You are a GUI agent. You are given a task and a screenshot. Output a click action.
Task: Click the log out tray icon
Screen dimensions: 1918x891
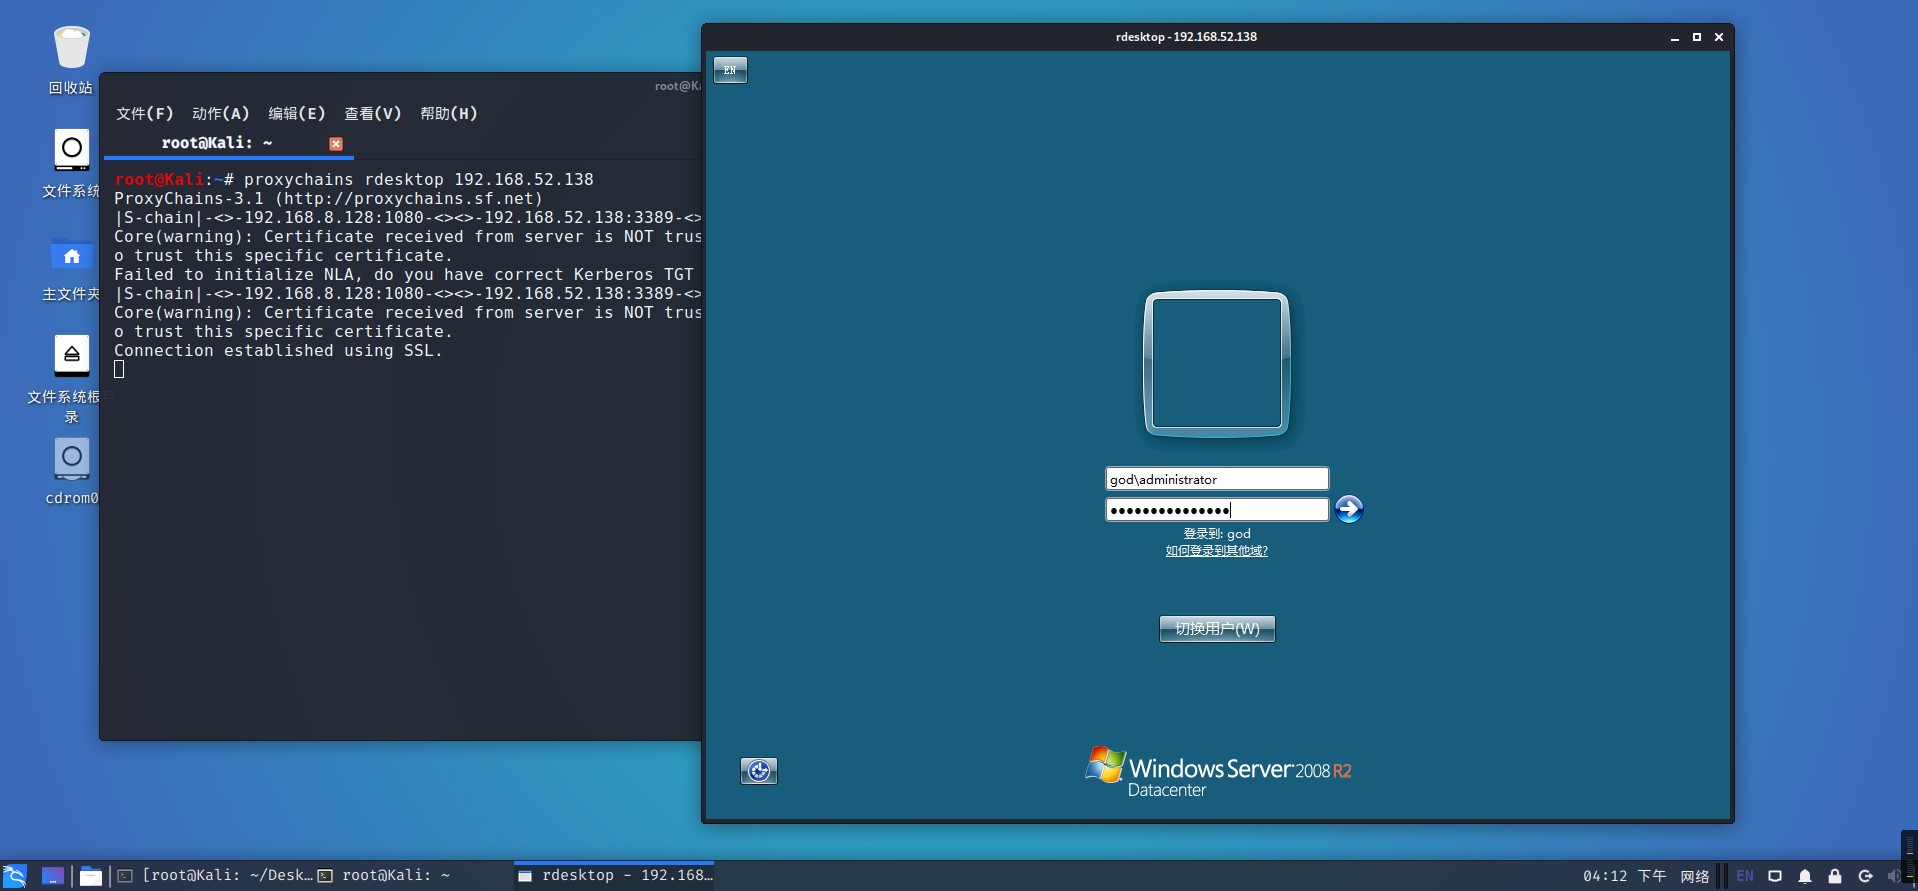(1865, 876)
